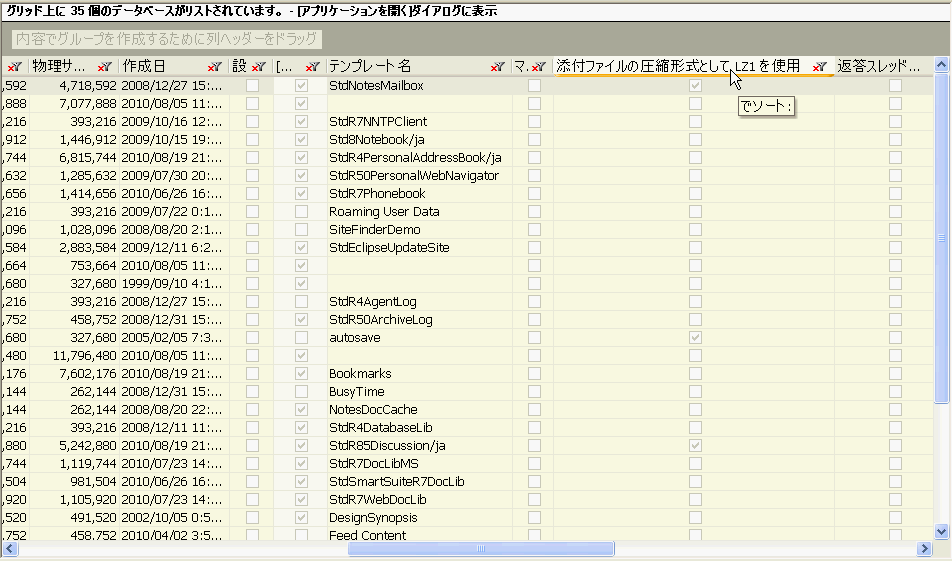Image resolution: width=952 pixels, height=561 pixels.
Task: Click the 作成日 column header
Action: (x=150, y=66)
